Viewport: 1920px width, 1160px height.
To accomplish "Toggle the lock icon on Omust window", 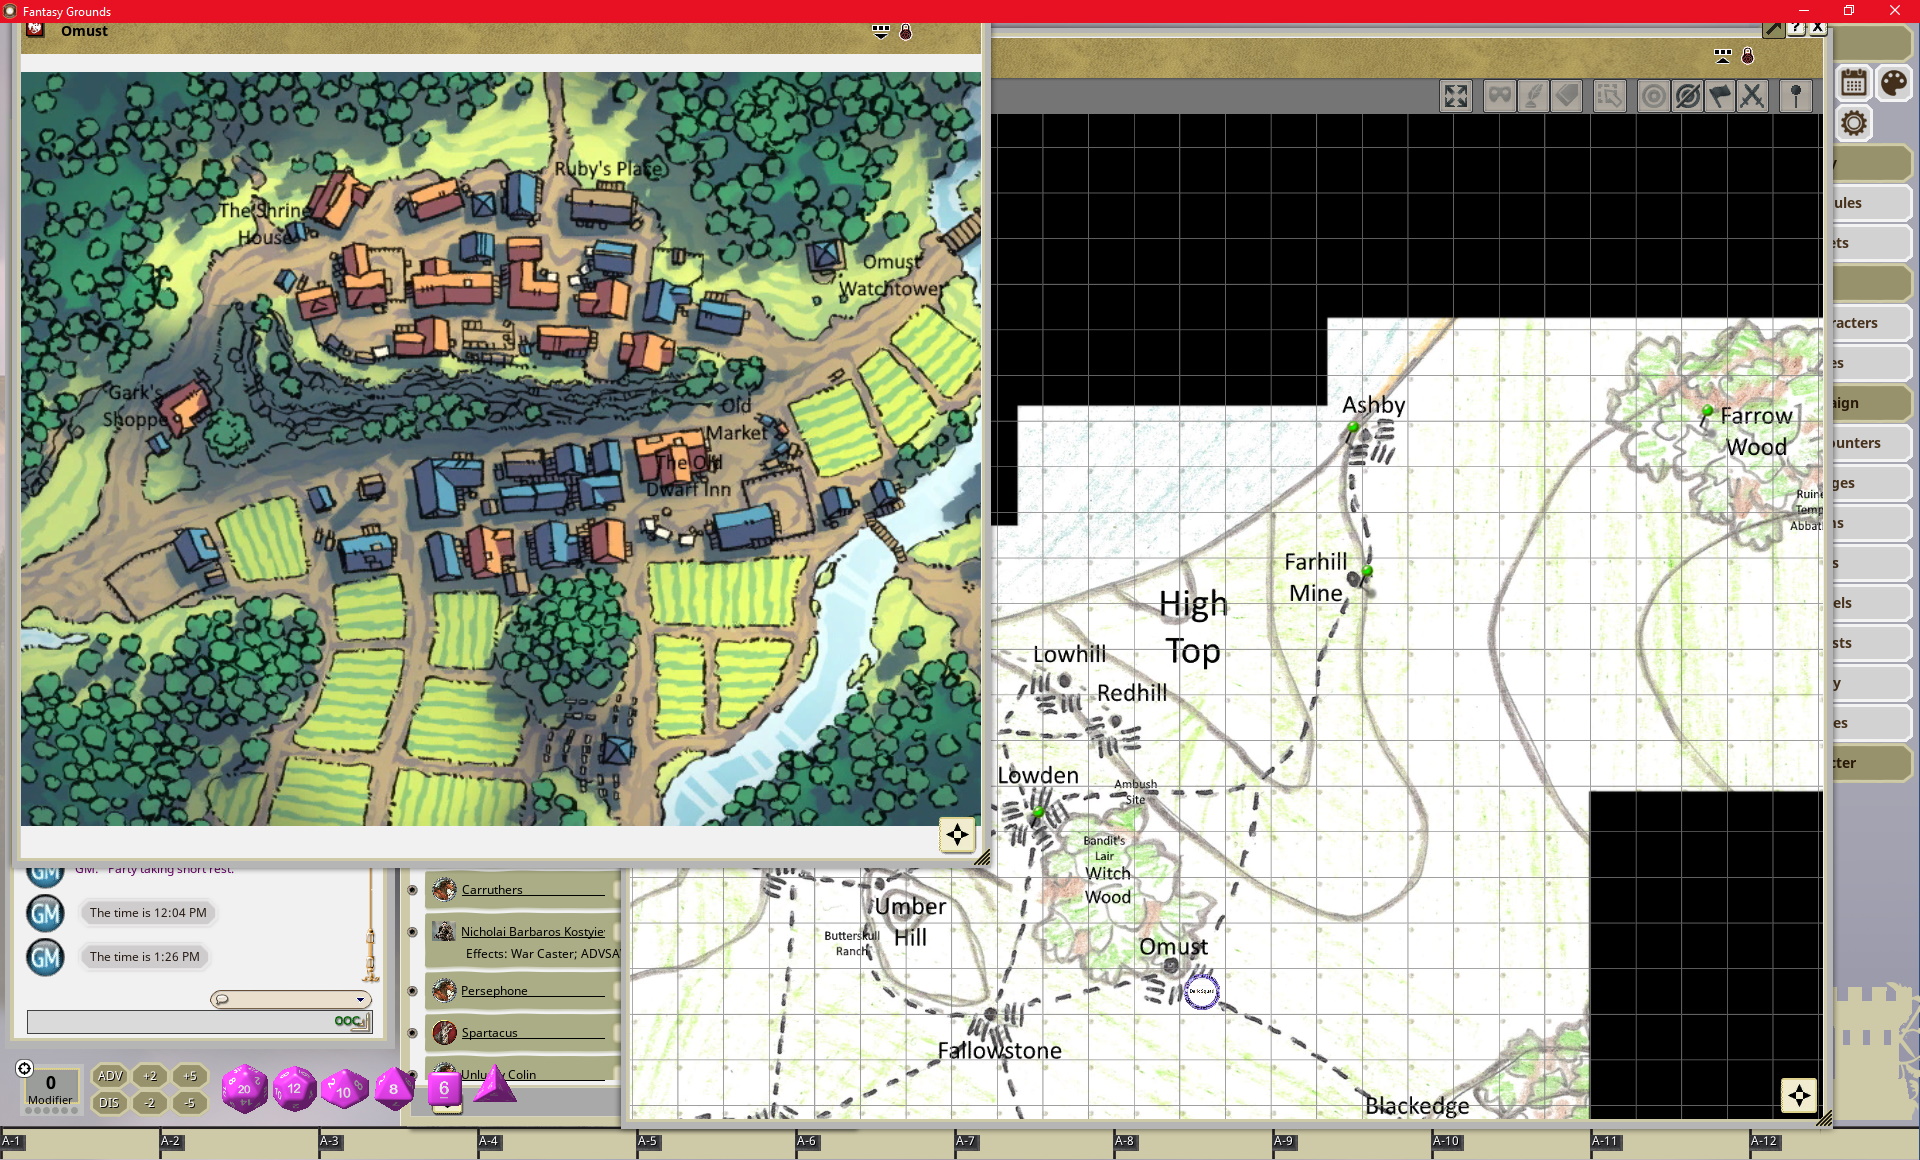I will click(x=905, y=31).
